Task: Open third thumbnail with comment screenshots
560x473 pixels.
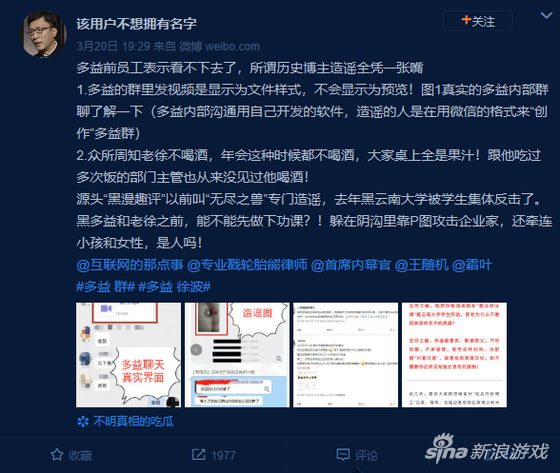Action: 345,355
